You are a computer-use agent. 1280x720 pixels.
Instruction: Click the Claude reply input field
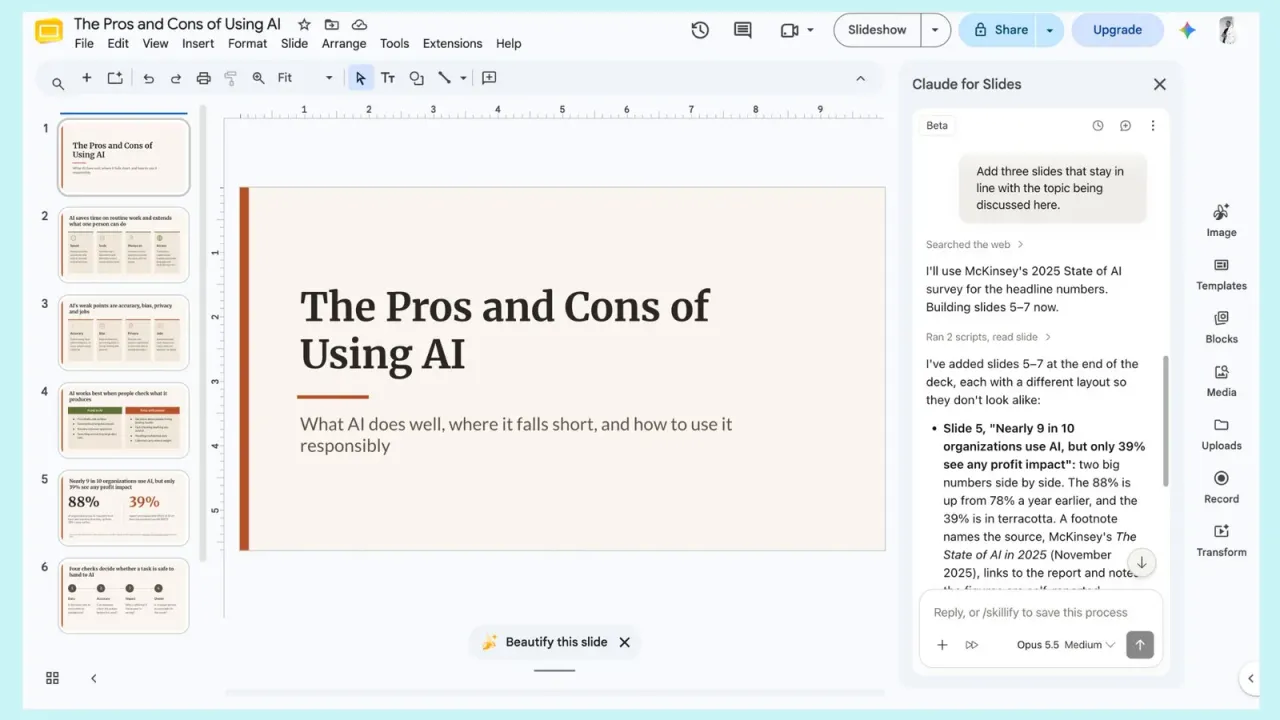pos(1041,612)
